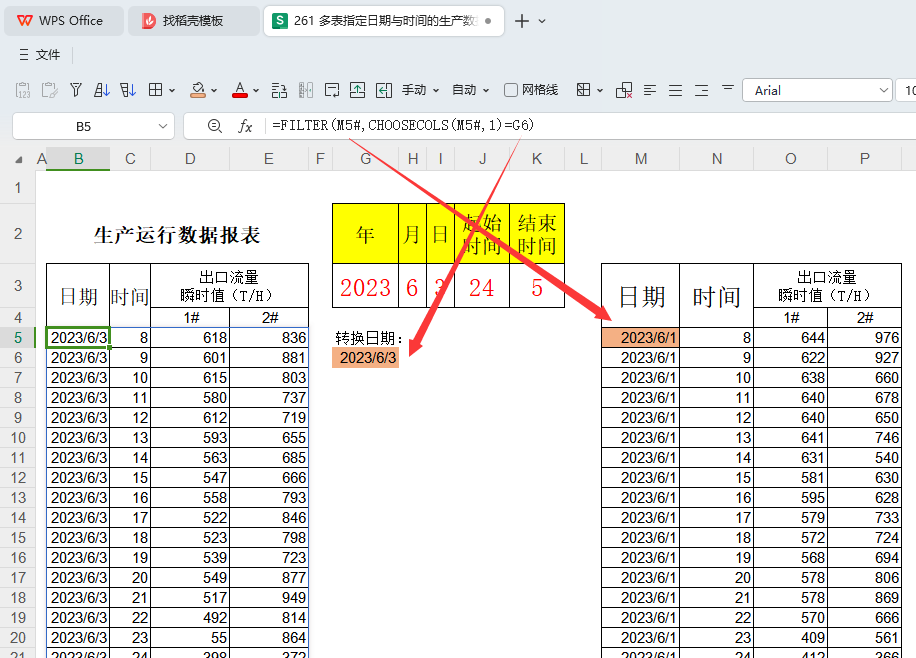Viewport: 916px width, 658px height.
Task: Select the red 24 start time cell
Action: pos(482,287)
